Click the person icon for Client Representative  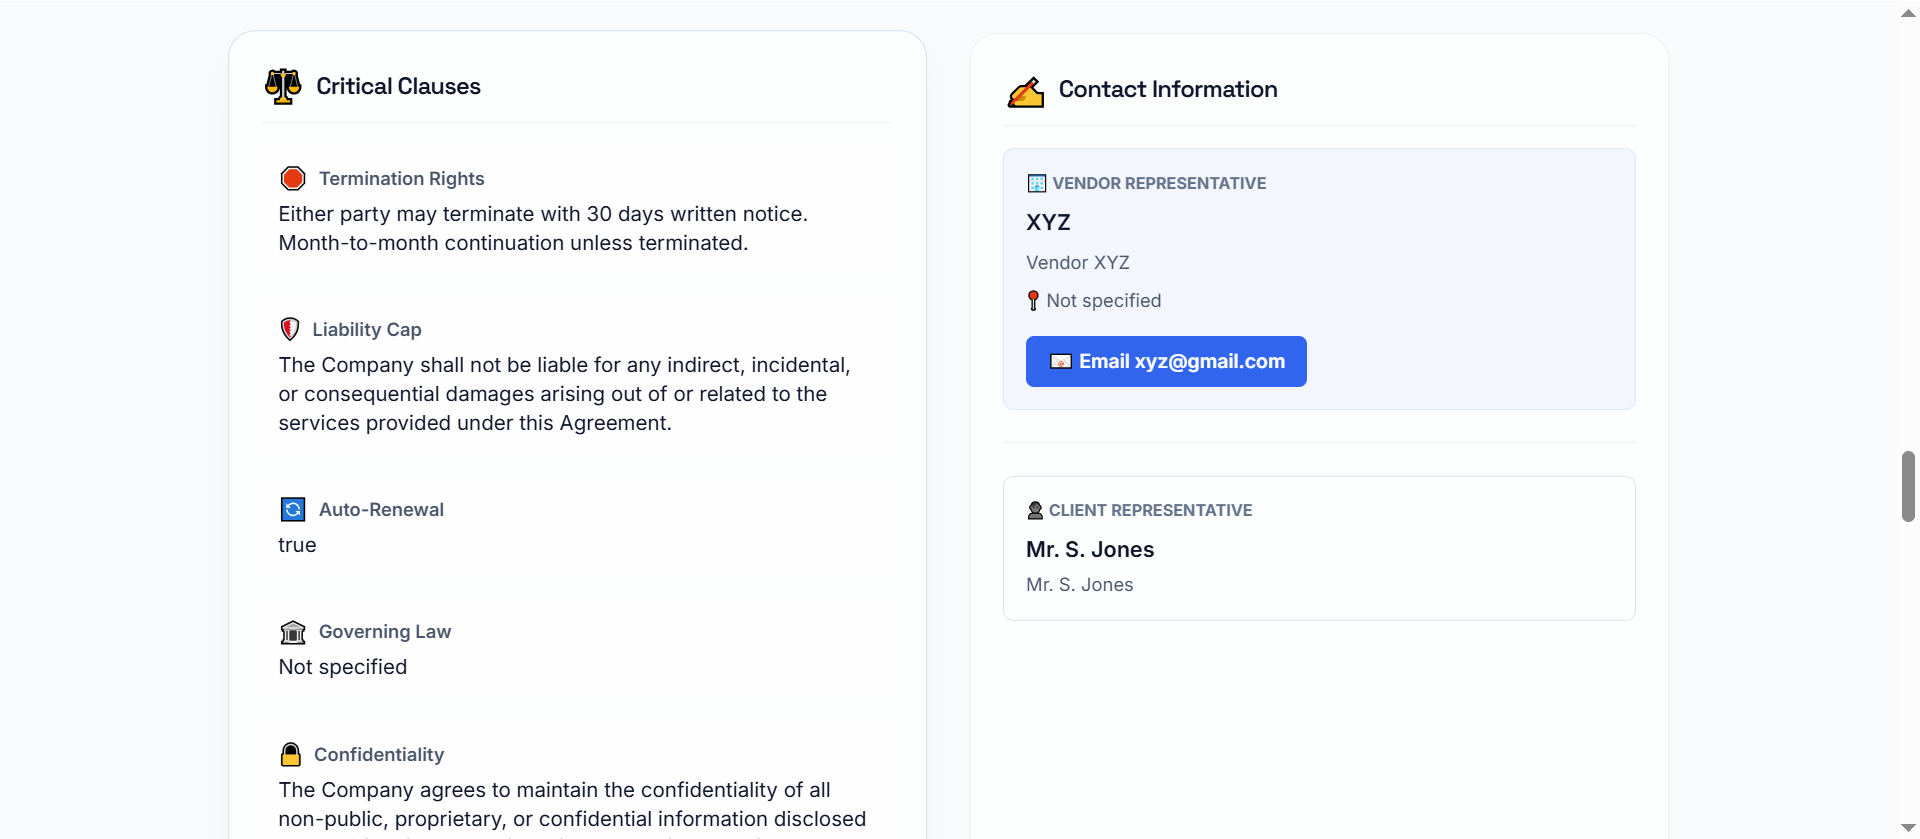click(x=1035, y=510)
